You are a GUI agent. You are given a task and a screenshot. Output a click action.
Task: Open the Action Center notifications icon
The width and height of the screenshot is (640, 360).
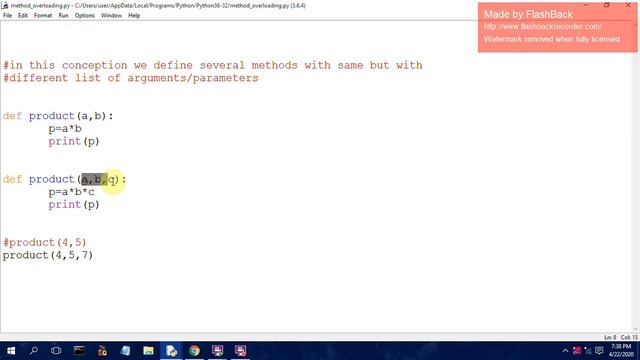point(599,351)
